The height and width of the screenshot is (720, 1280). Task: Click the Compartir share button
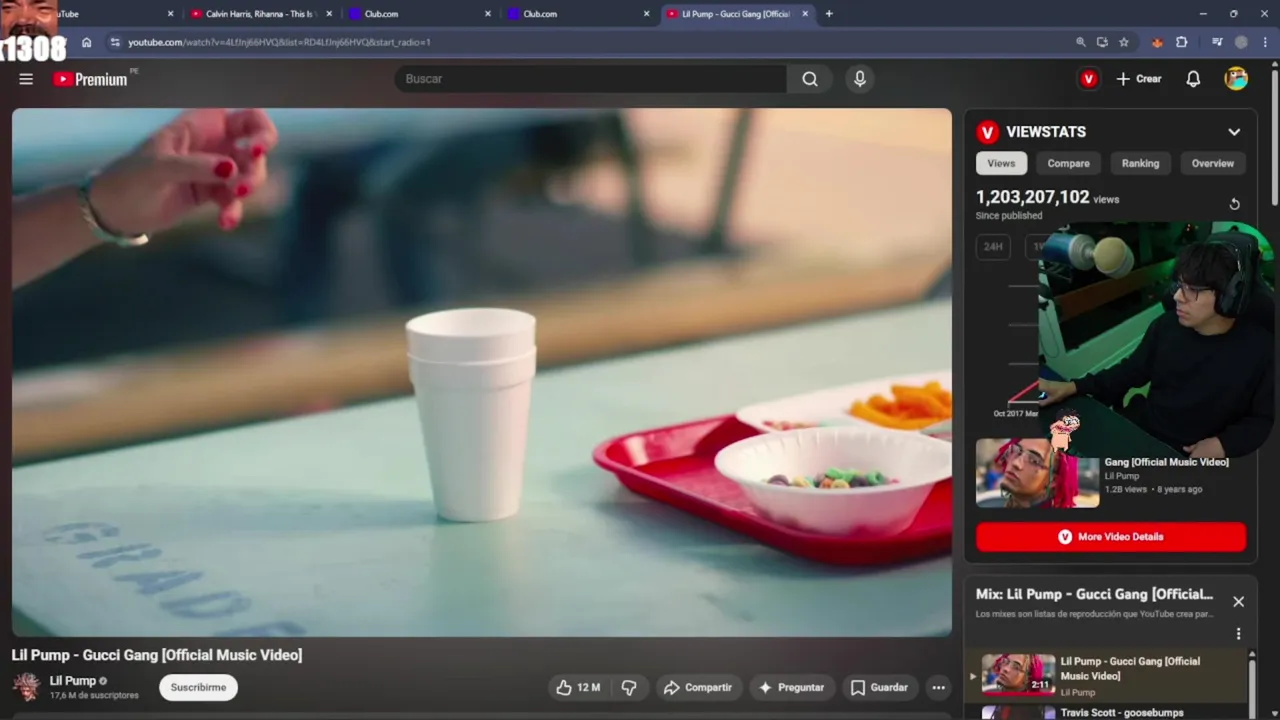click(x=698, y=687)
